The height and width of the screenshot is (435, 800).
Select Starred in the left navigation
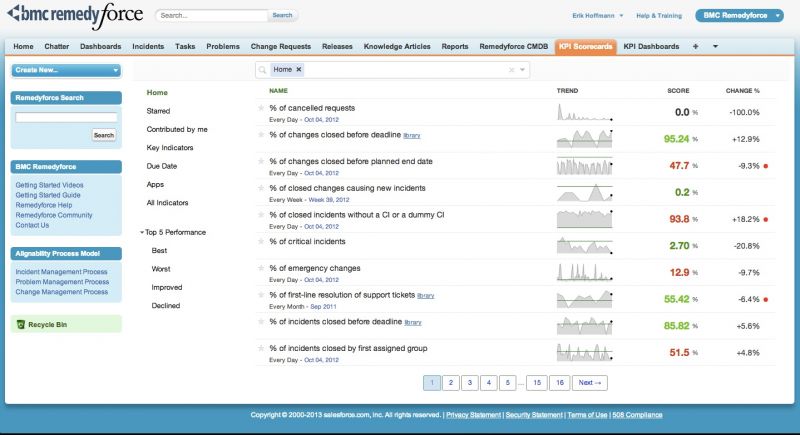point(158,111)
